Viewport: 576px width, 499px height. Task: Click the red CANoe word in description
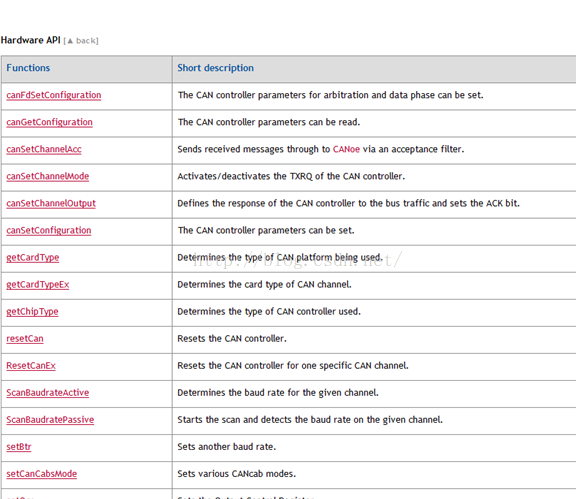[x=346, y=149]
